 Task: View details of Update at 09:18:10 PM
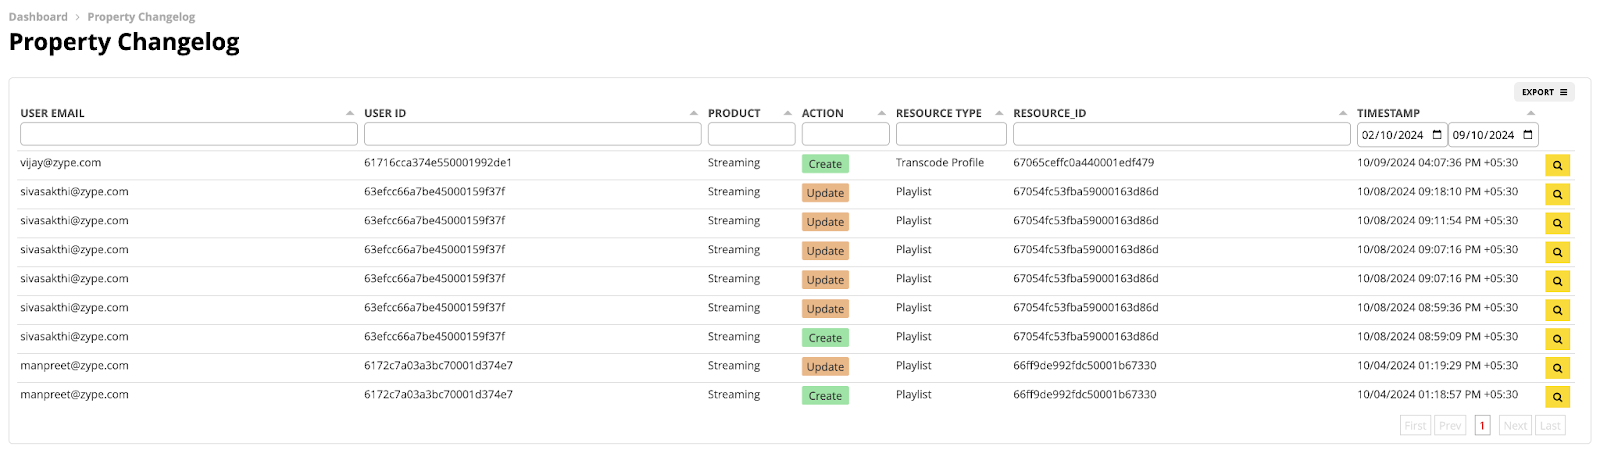click(1557, 194)
